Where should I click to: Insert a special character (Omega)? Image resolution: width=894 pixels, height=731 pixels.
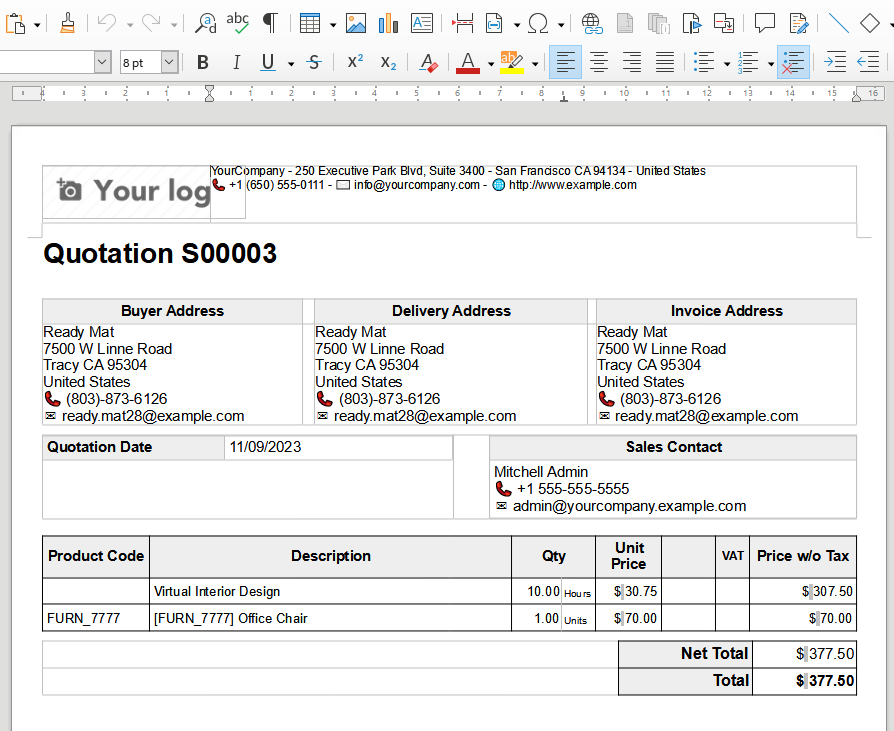point(538,24)
